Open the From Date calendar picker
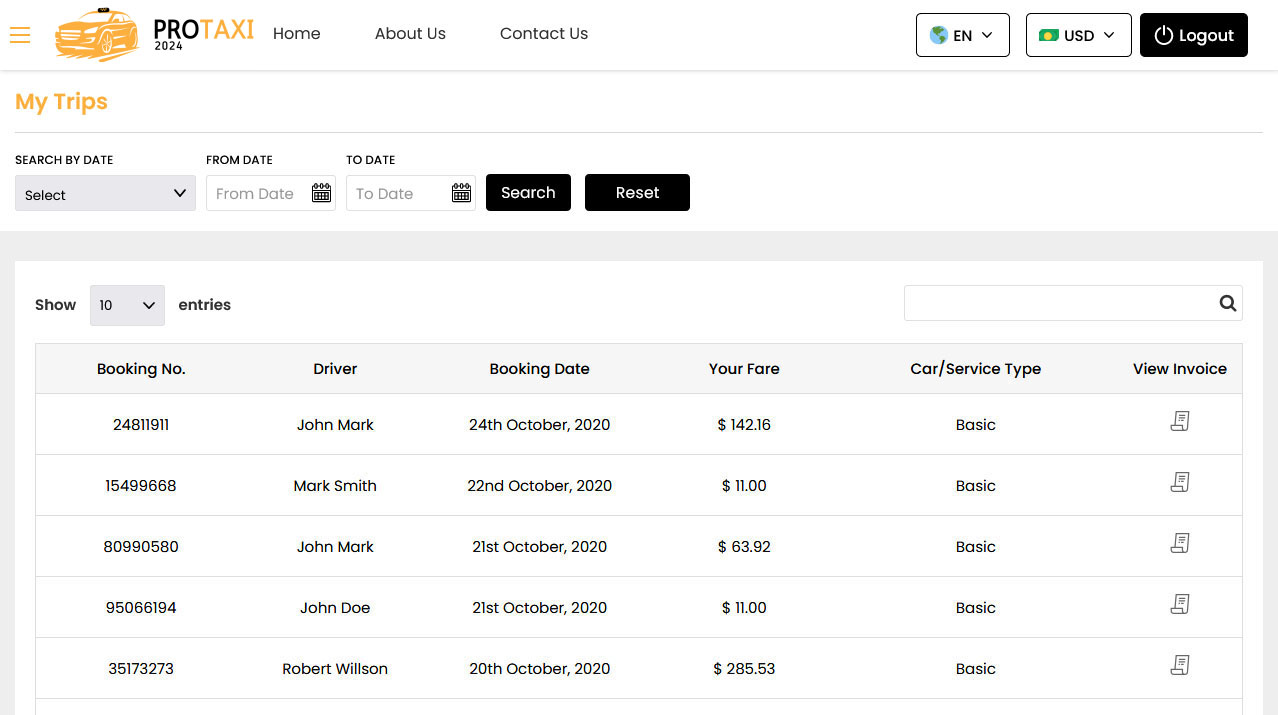 click(321, 193)
